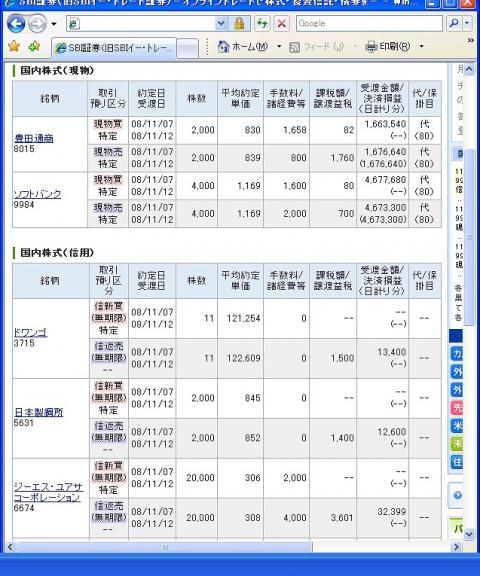This screenshot has width=480, height=576.
Task: Open a new blank tab
Action: [x=188, y=48]
